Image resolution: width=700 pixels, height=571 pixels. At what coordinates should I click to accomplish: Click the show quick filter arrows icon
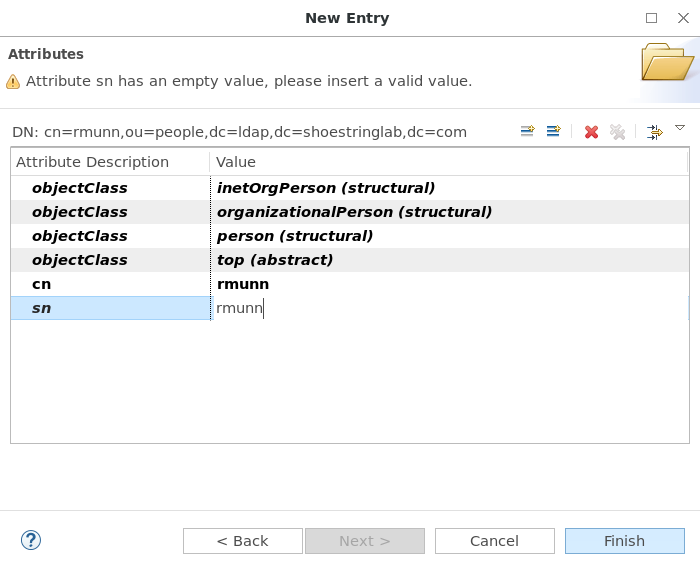[655, 132]
